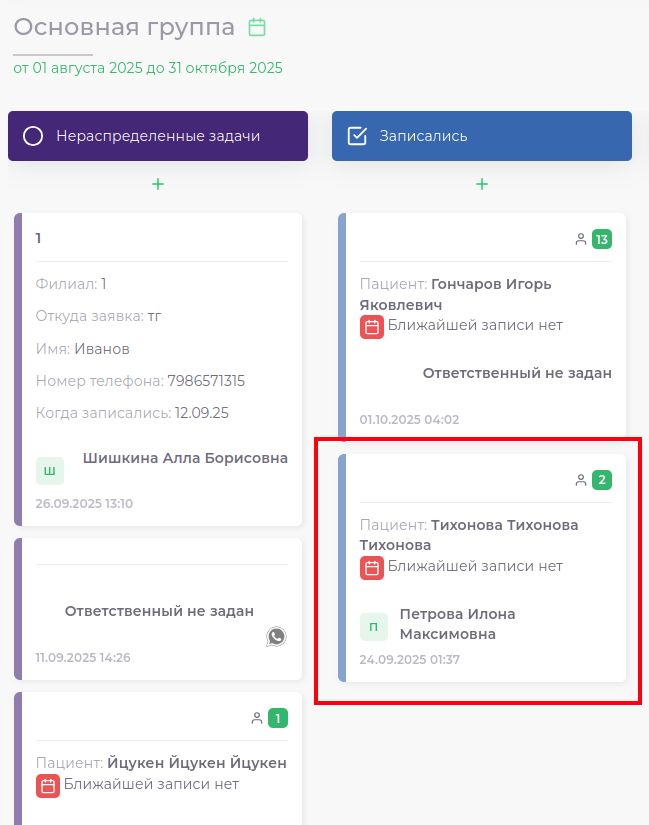Image resolution: width=649 pixels, height=825 pixels.
Task: Click red calendar icon in Тихонова card
Action: click(371, 567)
